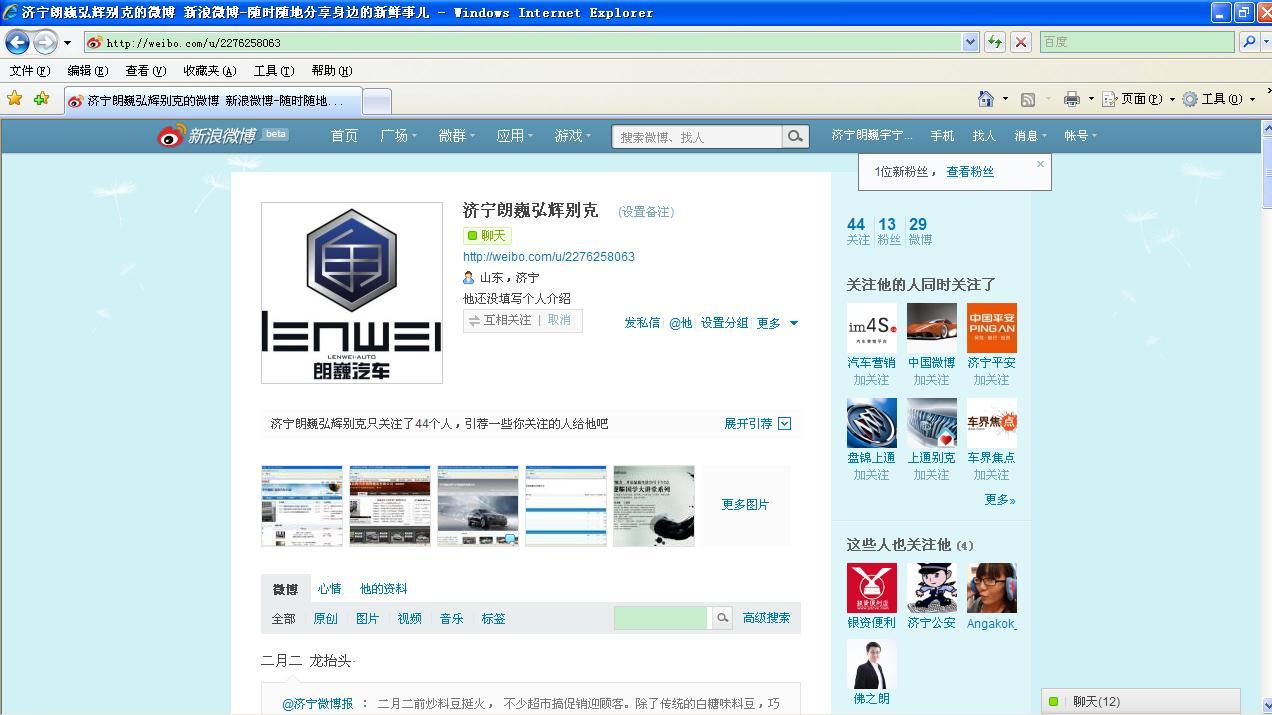Open the new blank browser tab
The image size is (1272, 715).
tap(376, 101)
